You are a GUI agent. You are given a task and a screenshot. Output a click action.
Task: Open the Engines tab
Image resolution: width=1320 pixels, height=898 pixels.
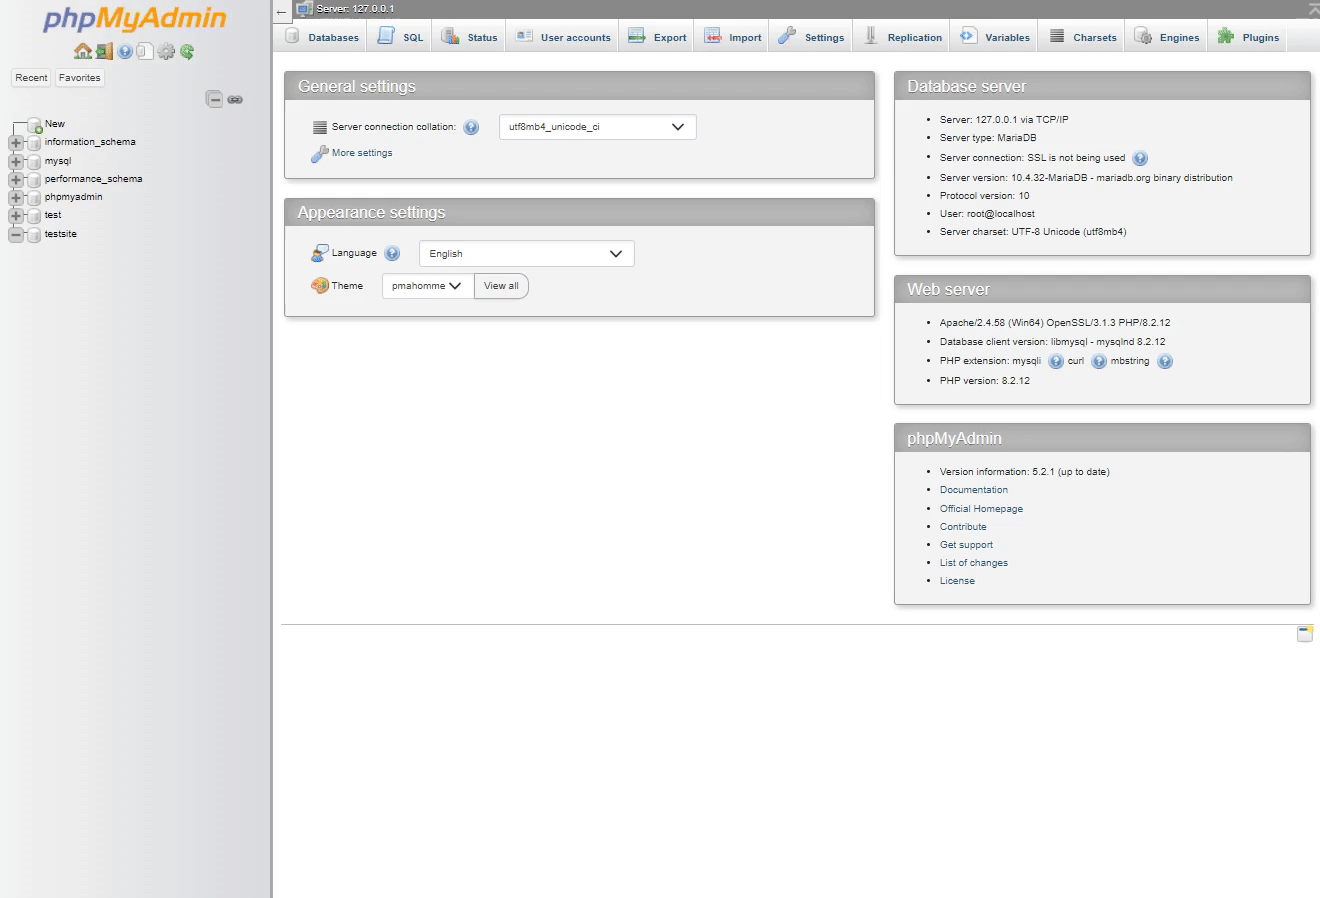[x=1167, y=37]
